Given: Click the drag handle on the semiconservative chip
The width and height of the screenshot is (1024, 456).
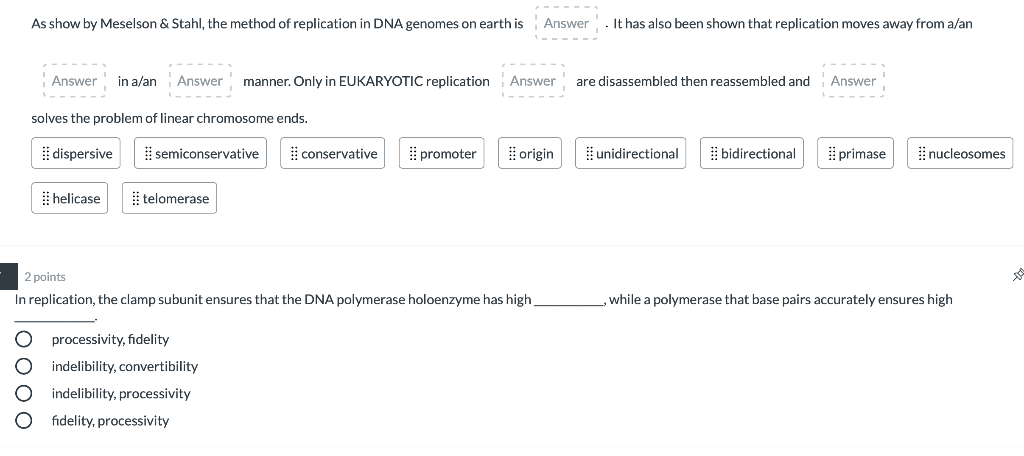Looking at the screenshot, I should tap(148, 154).
